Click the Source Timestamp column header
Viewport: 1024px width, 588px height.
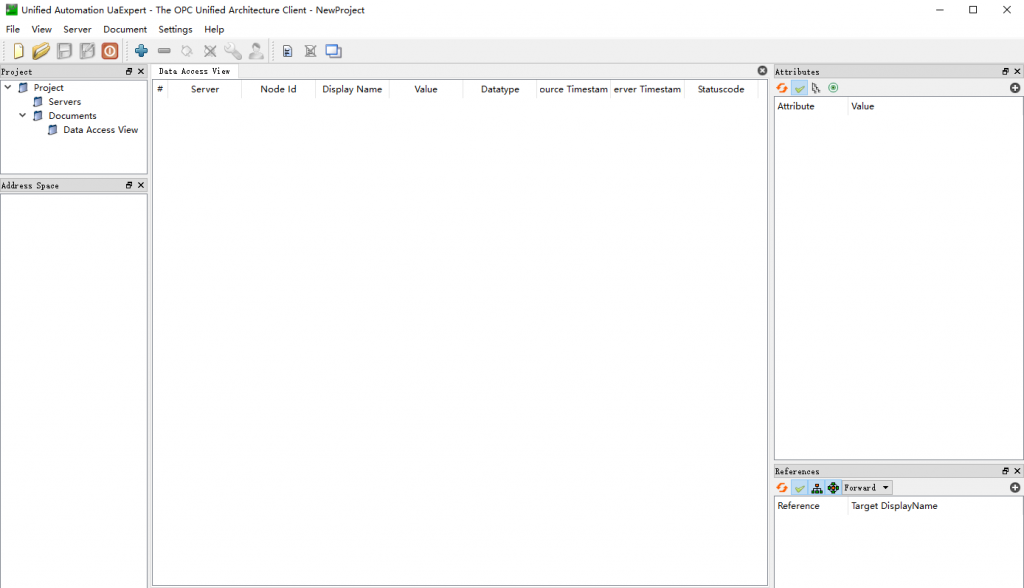573,90
